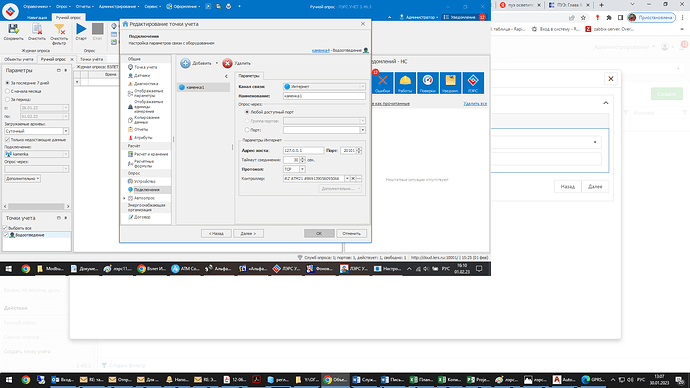Click the Уведомления bell indicator with the red badge
The width and height of the screenshot is (690, 388).
click(464, 17)
